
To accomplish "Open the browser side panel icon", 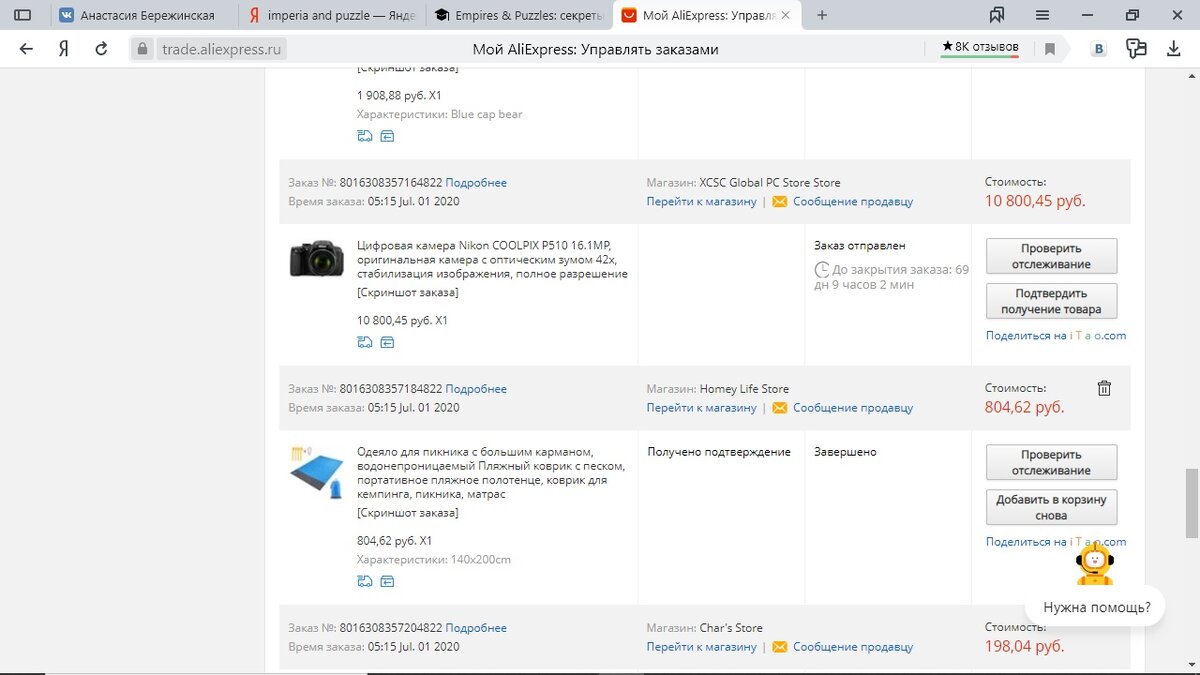I will 22,15.
